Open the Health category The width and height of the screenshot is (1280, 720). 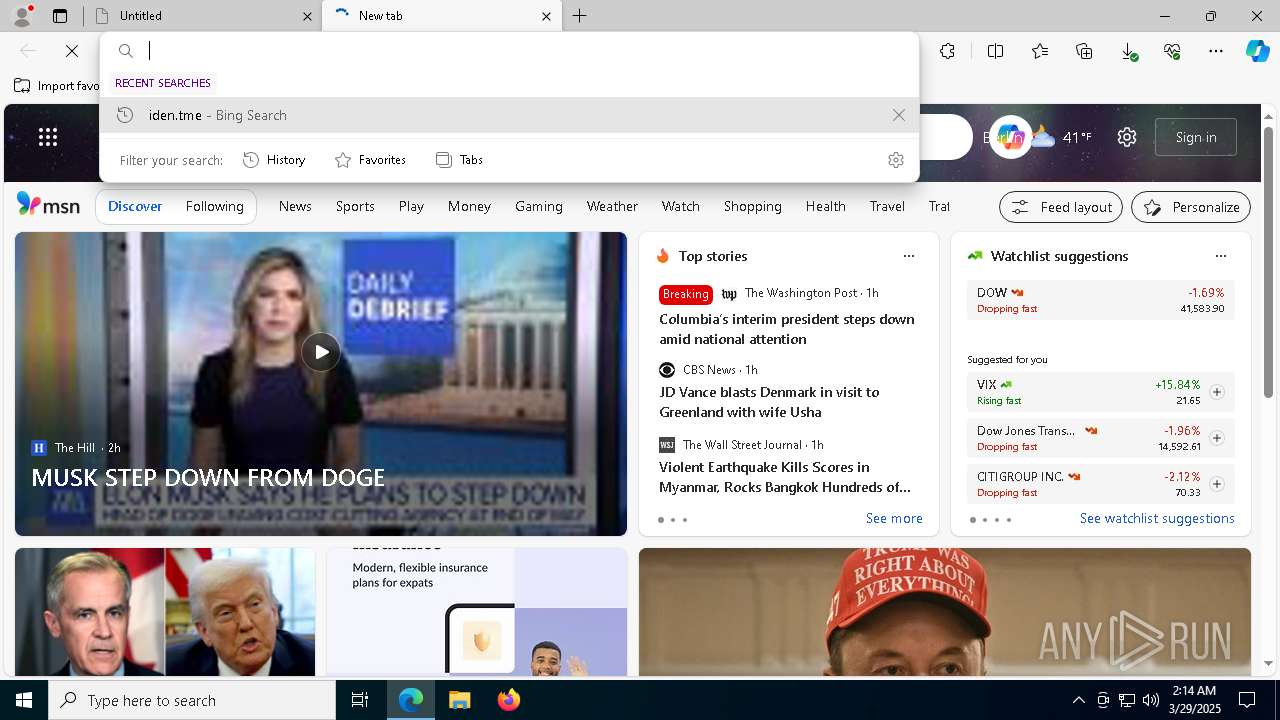[x=826, y=206]
